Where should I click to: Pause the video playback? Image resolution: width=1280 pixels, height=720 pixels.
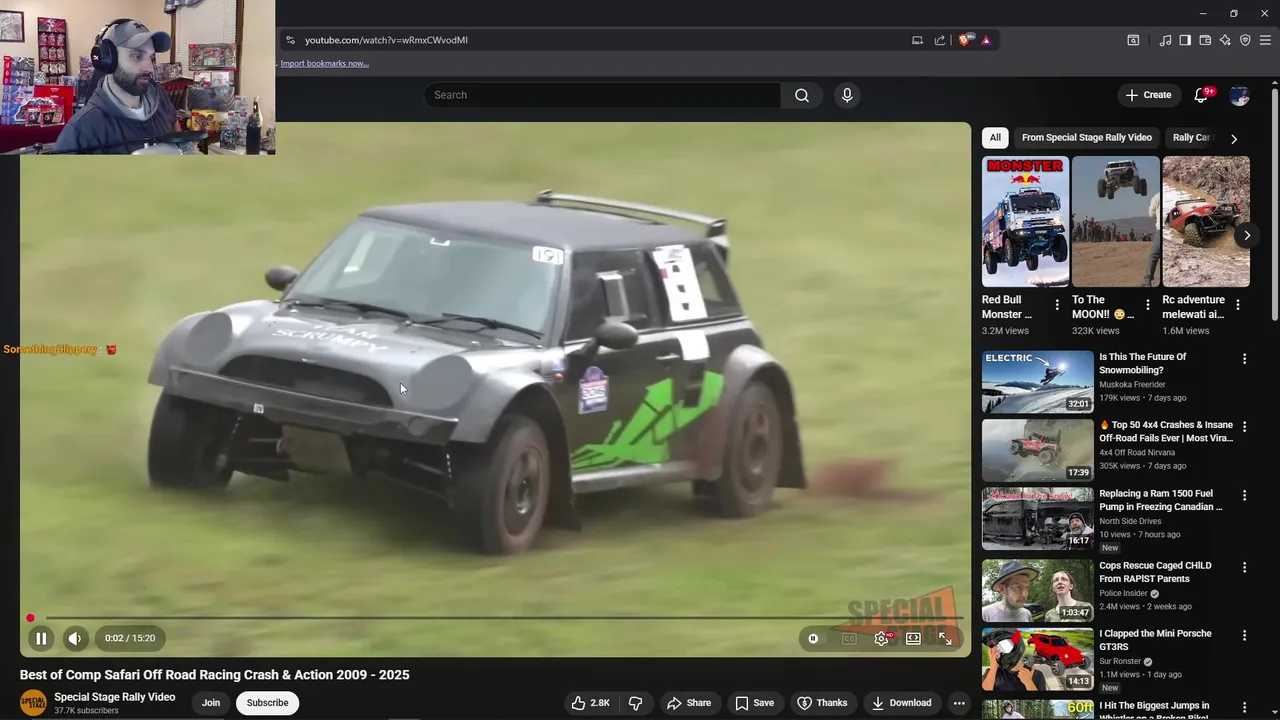41,638
